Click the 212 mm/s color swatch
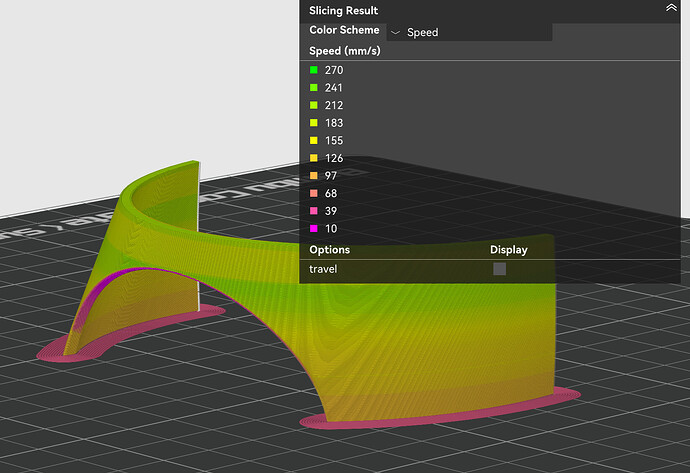690x473 pixels. click(x=314, y=105)
